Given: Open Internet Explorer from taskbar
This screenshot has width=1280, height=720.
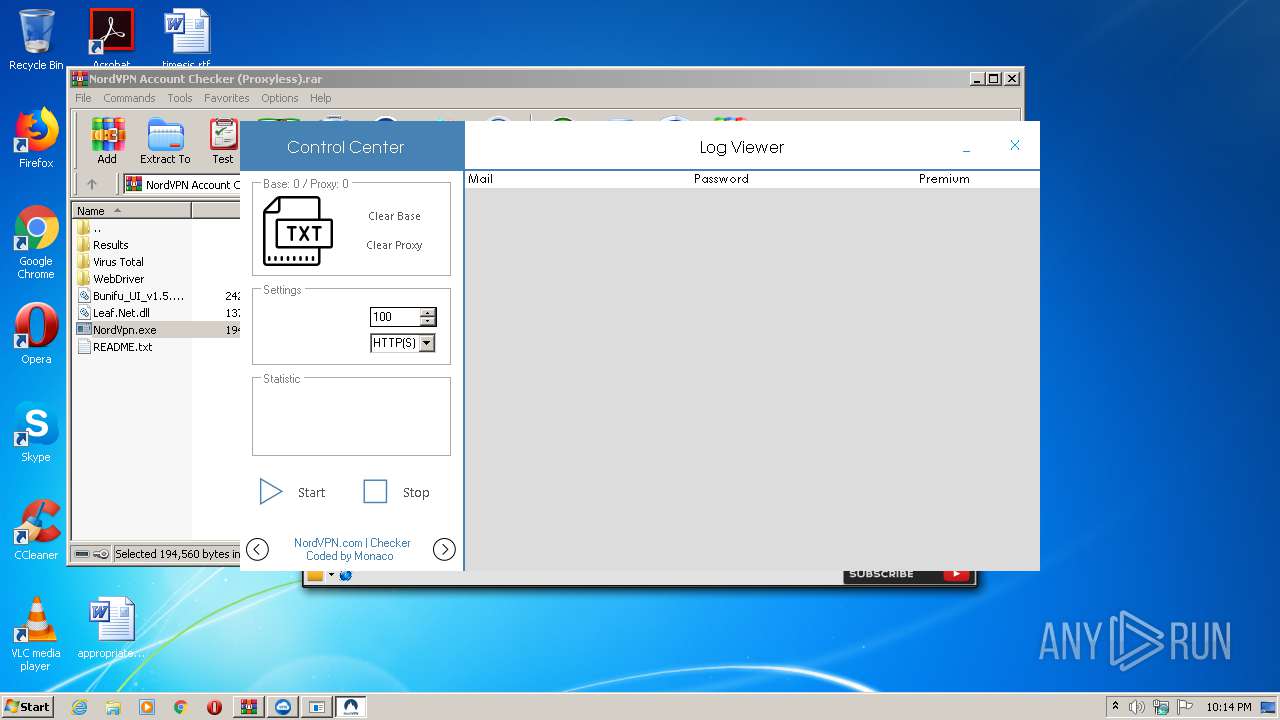Looking at the screenshot, I should pos(79,707).
